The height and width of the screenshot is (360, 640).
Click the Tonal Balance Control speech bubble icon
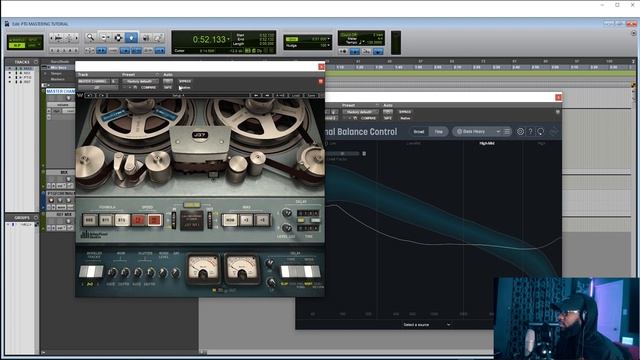click(540, 131)
